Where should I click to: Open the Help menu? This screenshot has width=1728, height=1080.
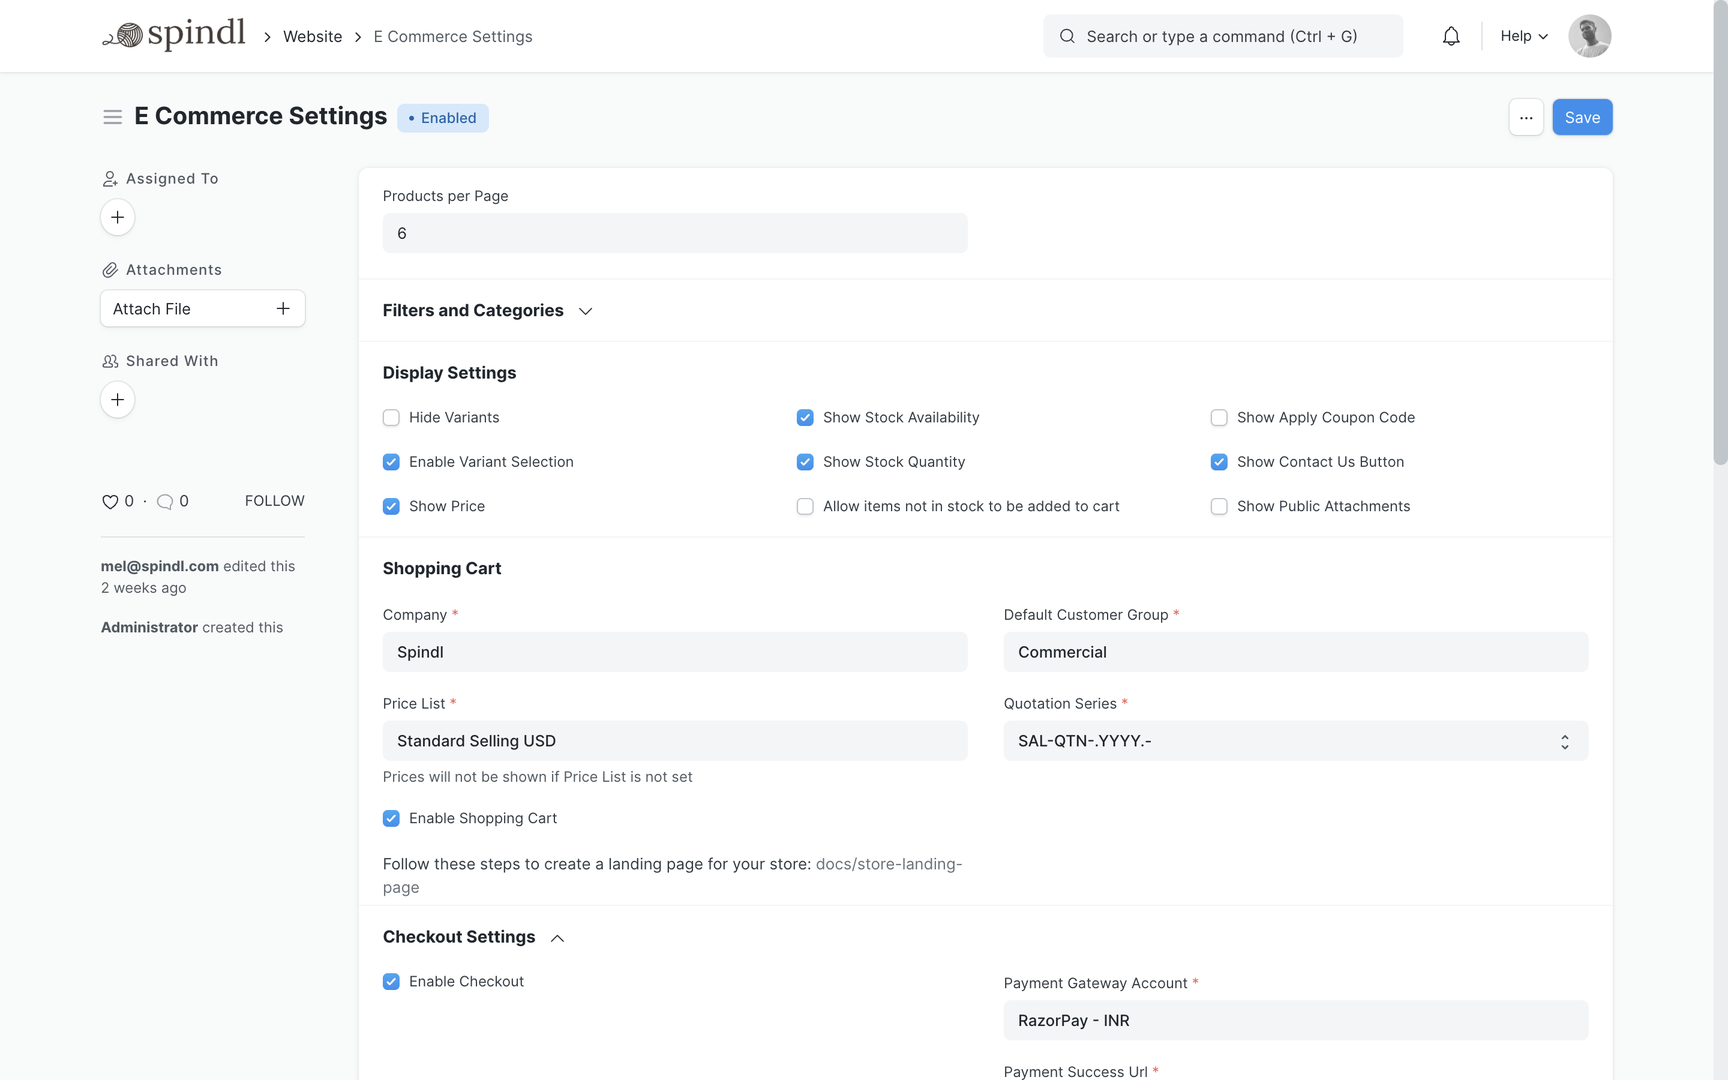pos(1523,36)
